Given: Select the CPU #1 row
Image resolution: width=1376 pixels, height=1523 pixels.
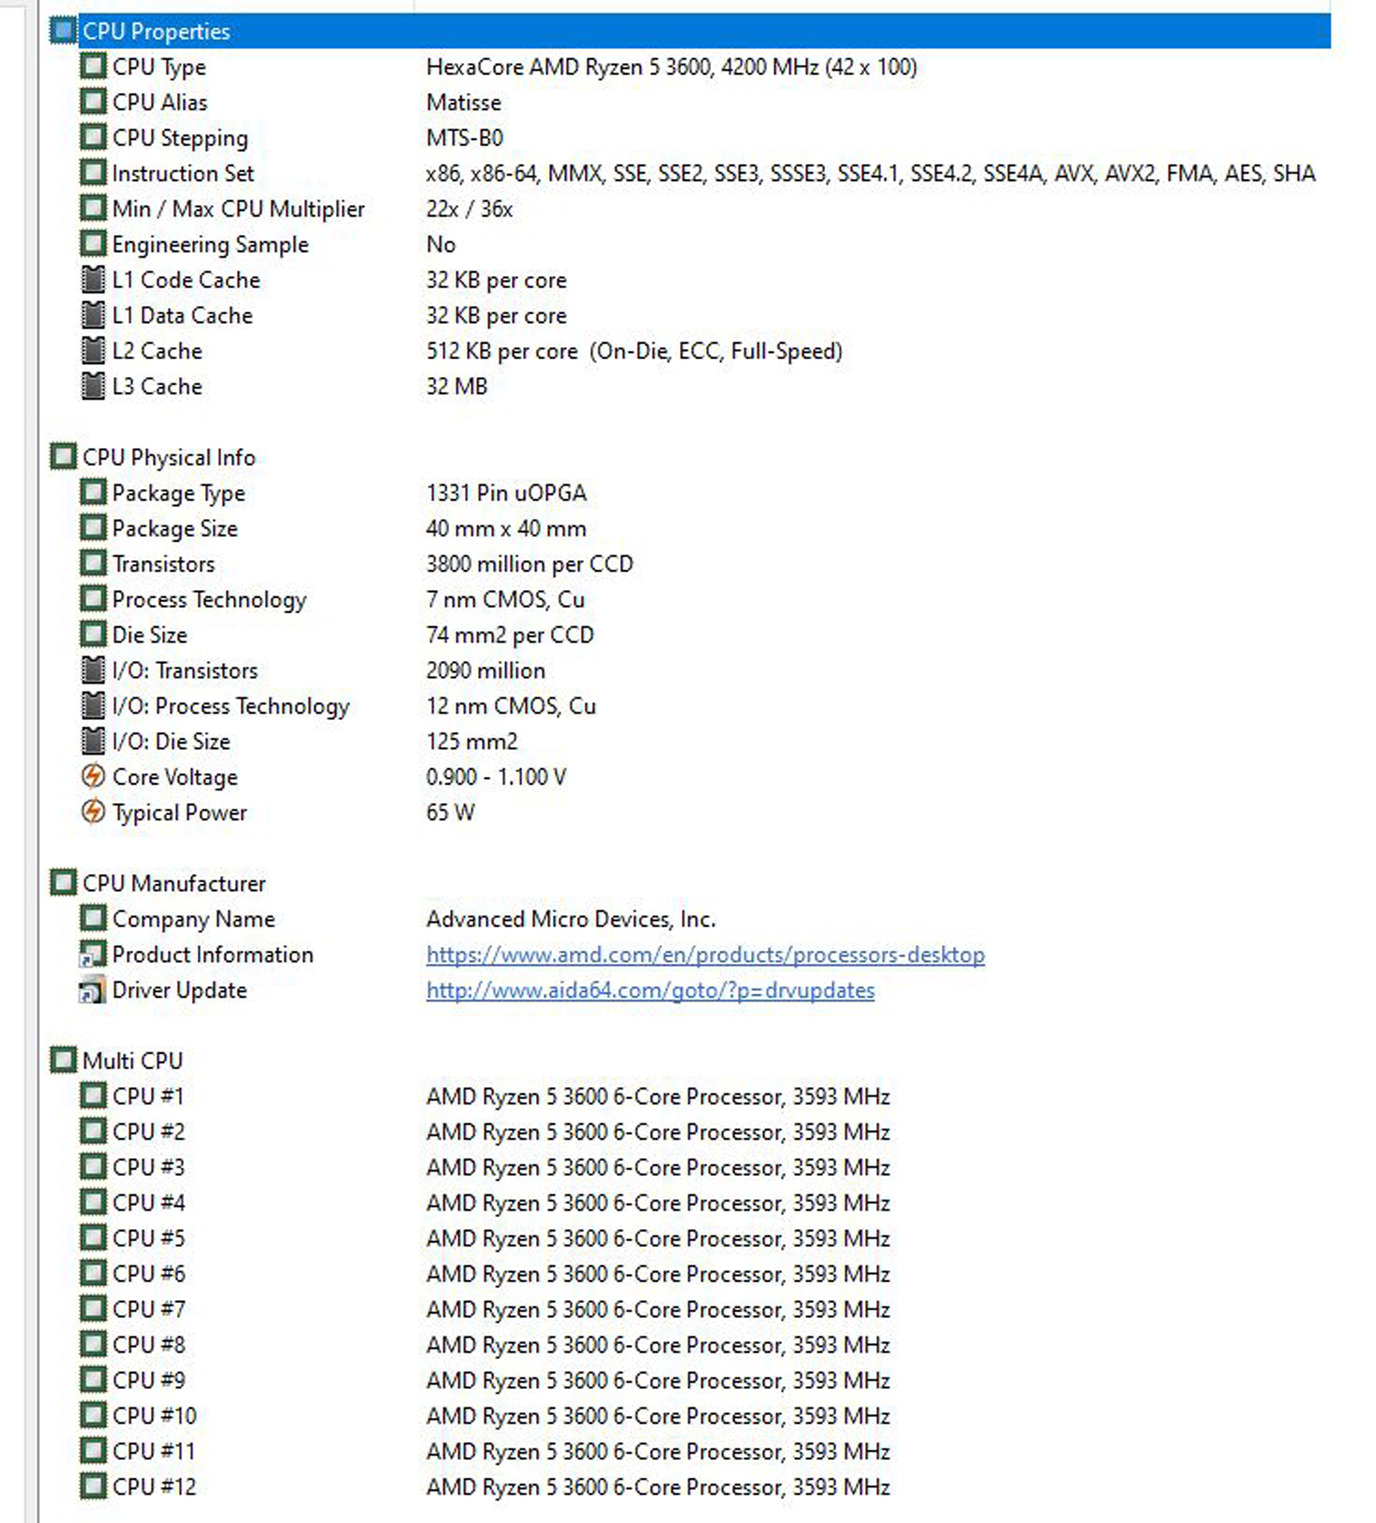Looking at the screenshot, I should [x=485, y=1096].
